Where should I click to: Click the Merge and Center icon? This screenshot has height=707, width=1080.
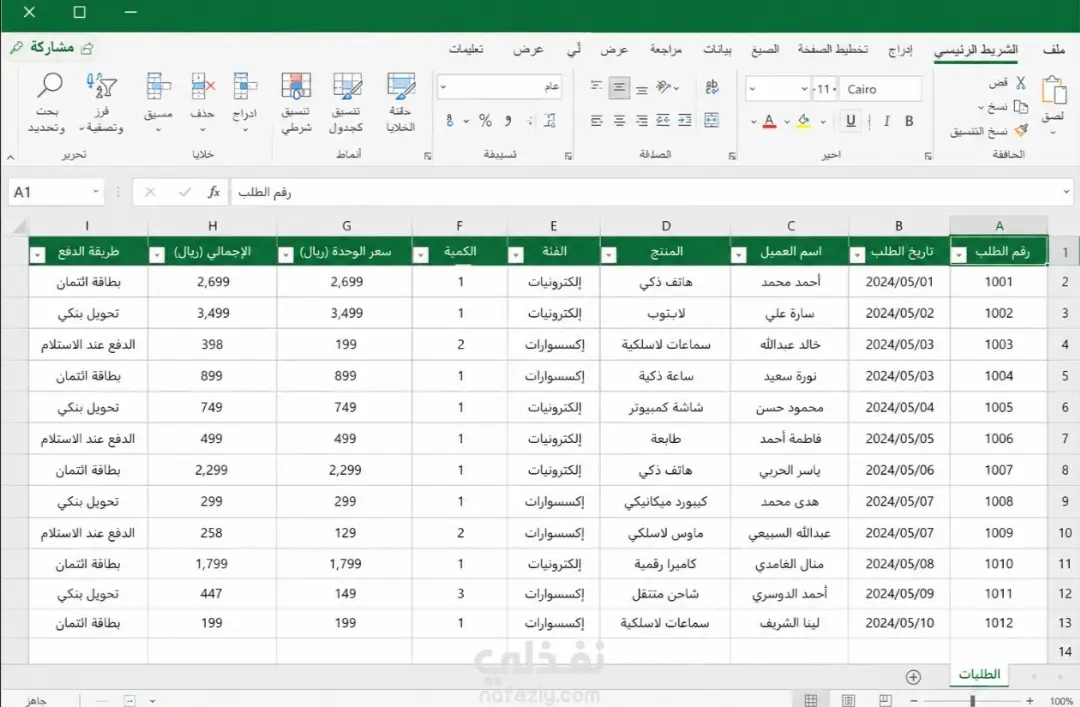coord(712,121)
